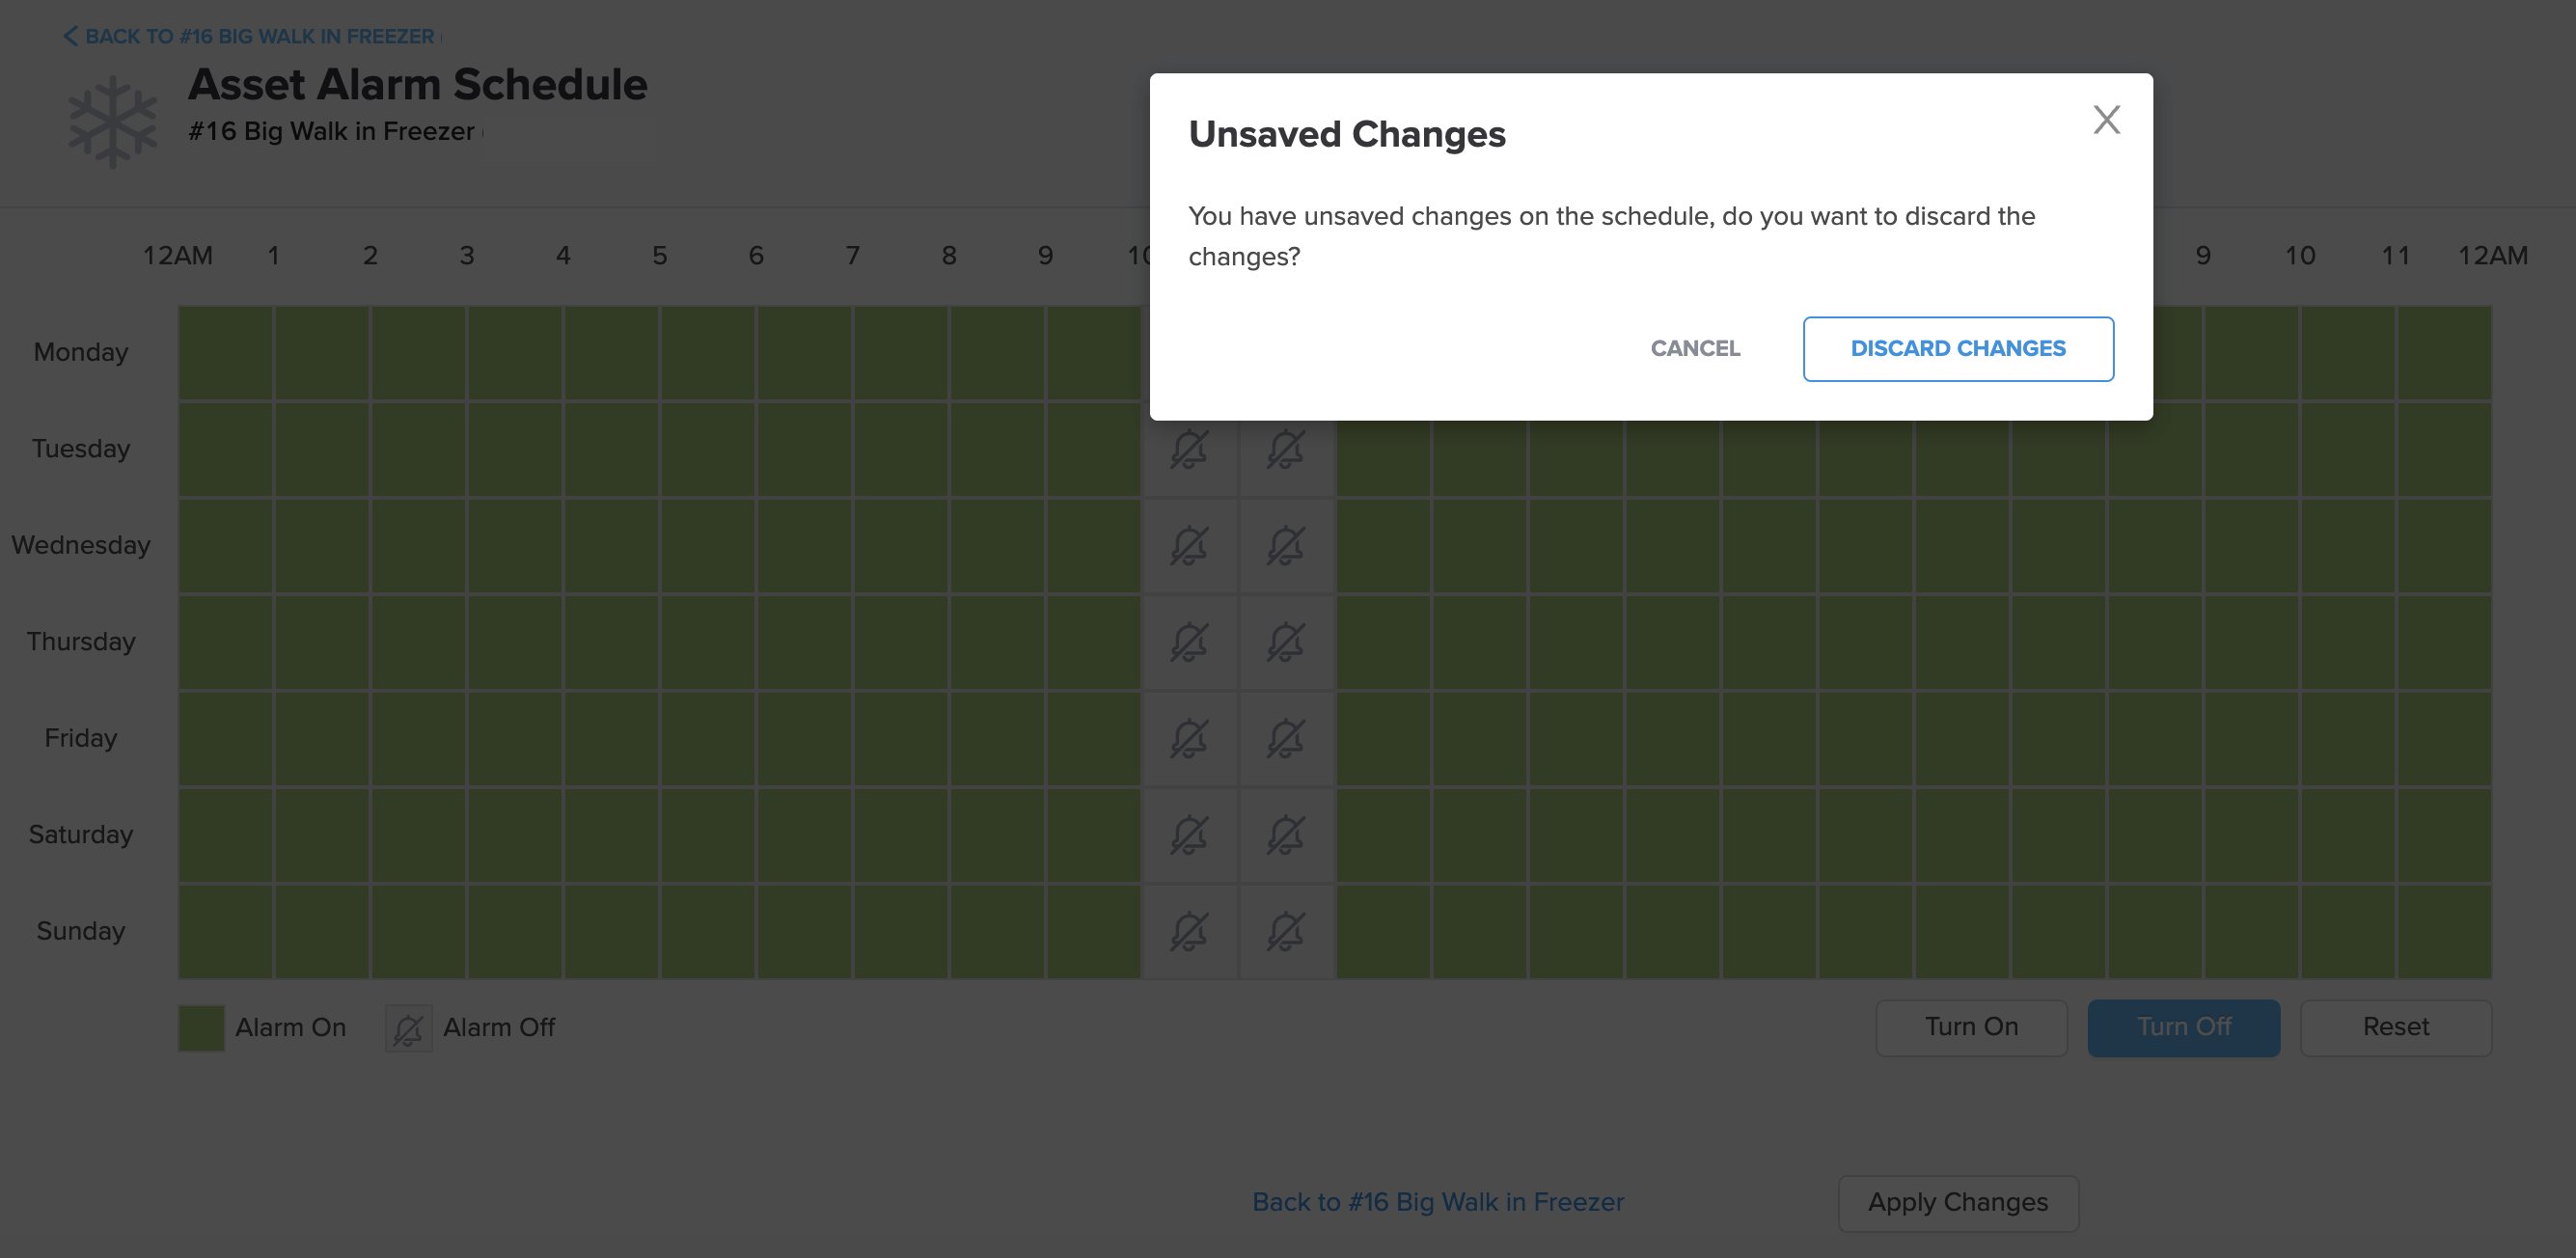Click the Friday row label

(81, 738)
